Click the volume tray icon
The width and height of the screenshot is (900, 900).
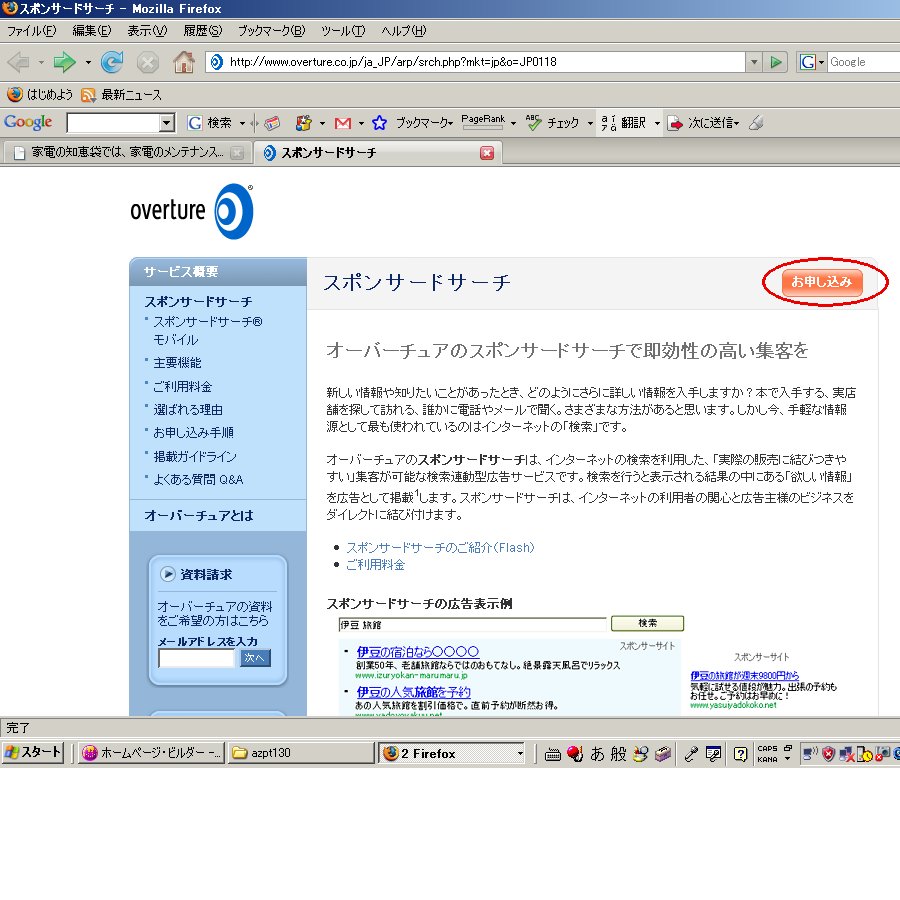pyautogui.click(x=810, y=754)
